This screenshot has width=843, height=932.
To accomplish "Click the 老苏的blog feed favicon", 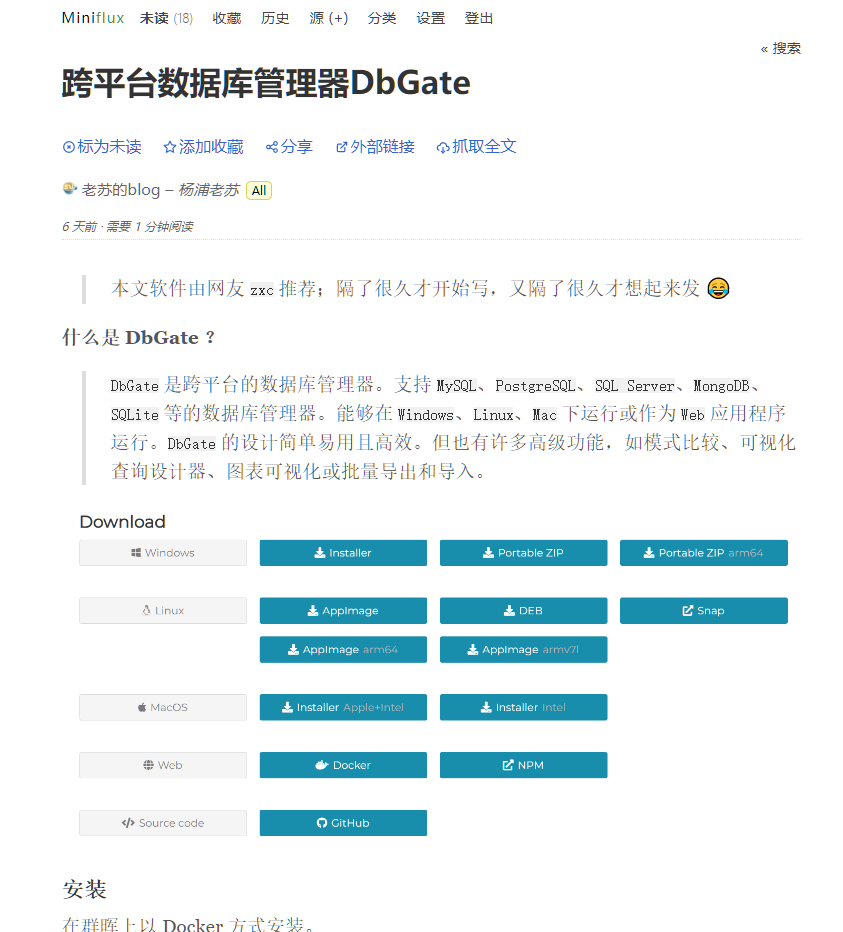I will click(70, 188).
